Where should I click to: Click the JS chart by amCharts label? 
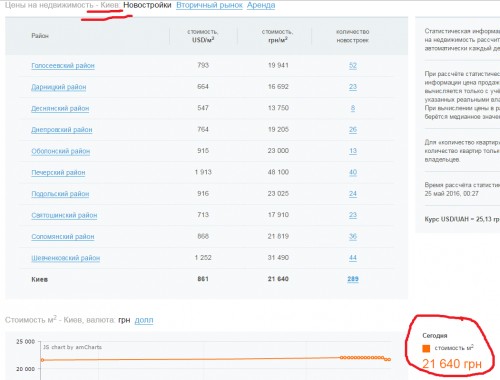click(x=72, y=347)
